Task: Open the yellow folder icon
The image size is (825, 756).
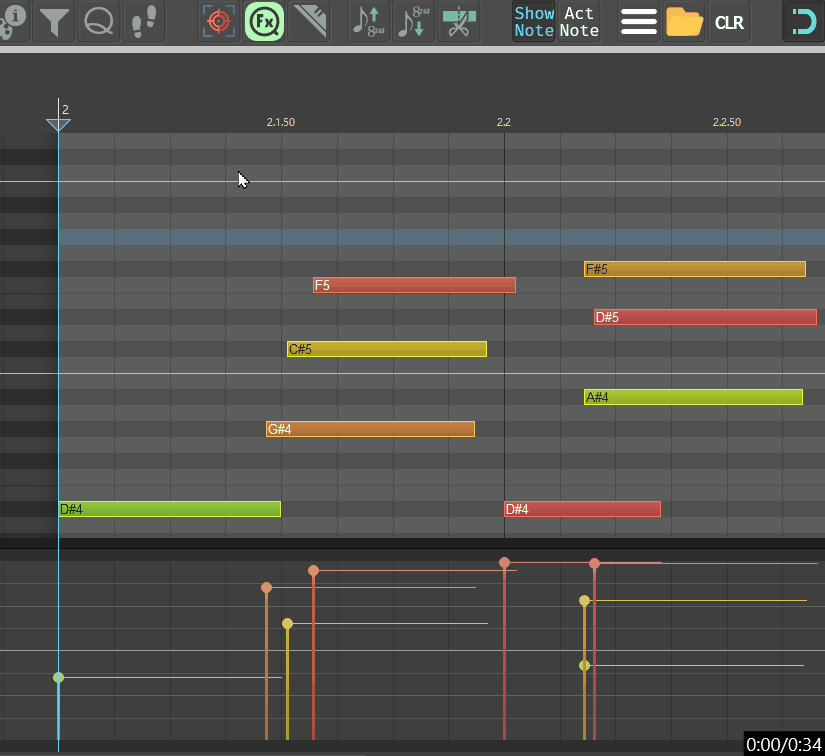Action: click(684, 22)
